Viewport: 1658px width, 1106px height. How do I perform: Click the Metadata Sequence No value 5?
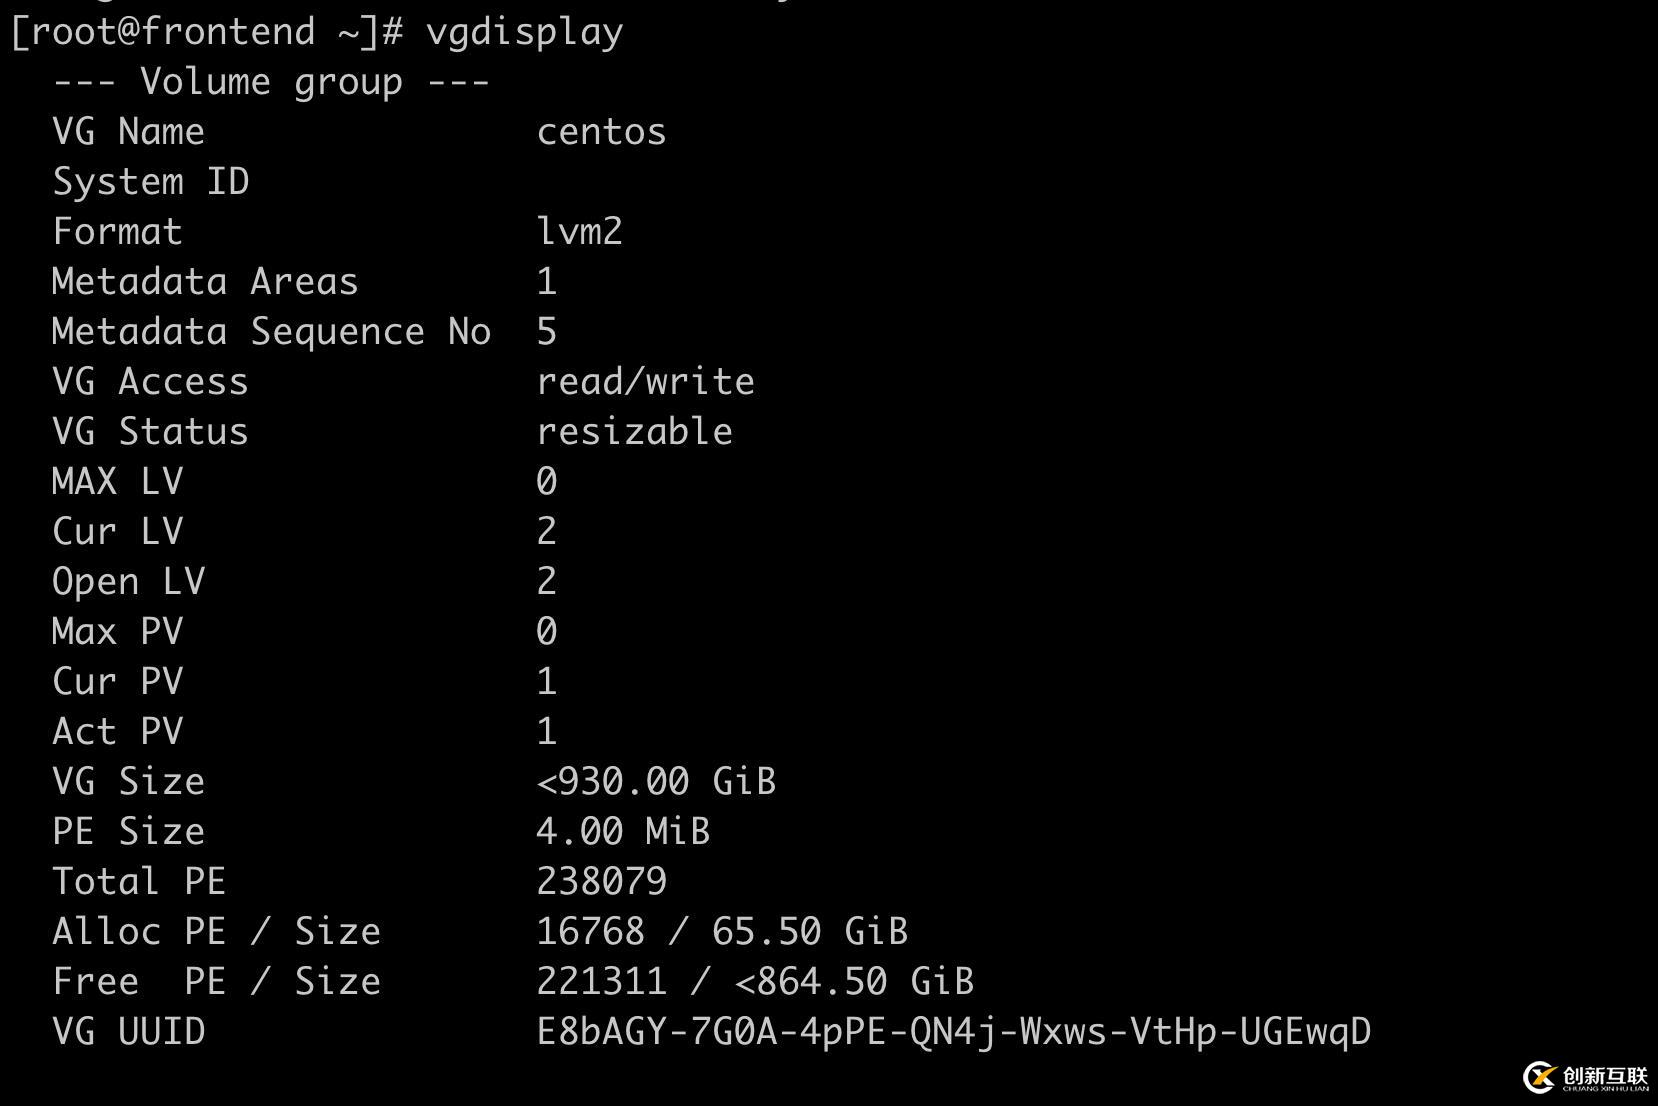coord(546,332)
